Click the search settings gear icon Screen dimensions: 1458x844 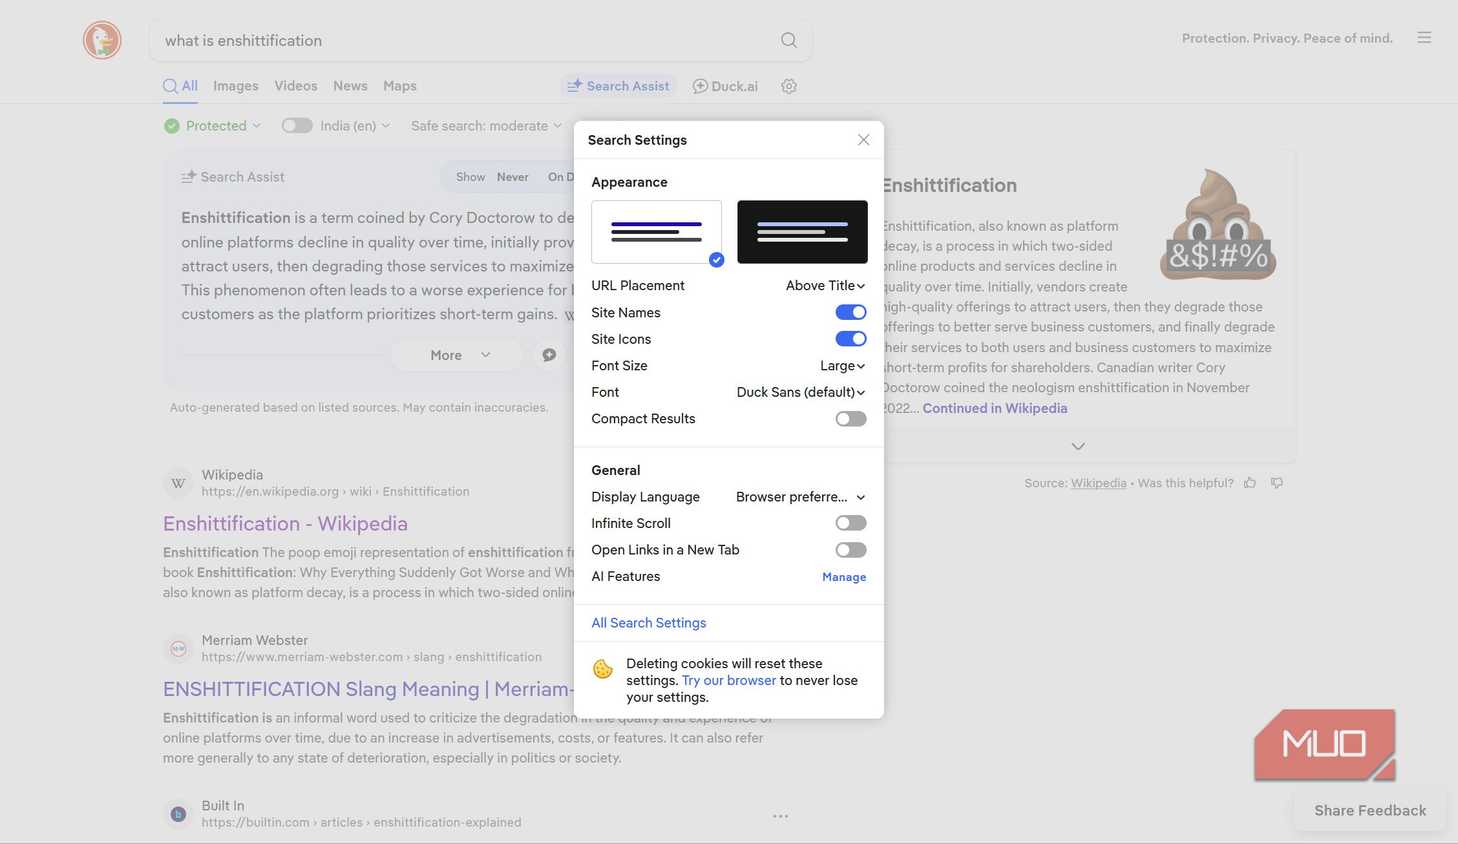click(789, 86)
